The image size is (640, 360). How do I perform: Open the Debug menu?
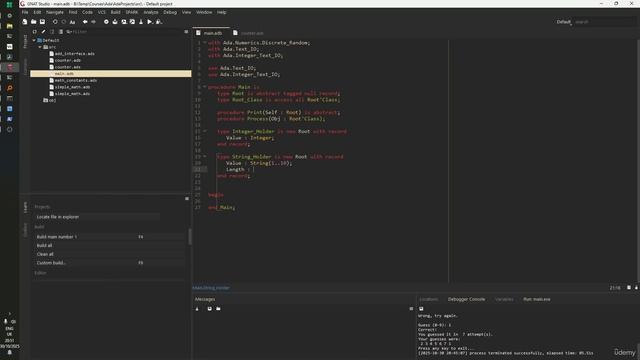tap(170, 12)
